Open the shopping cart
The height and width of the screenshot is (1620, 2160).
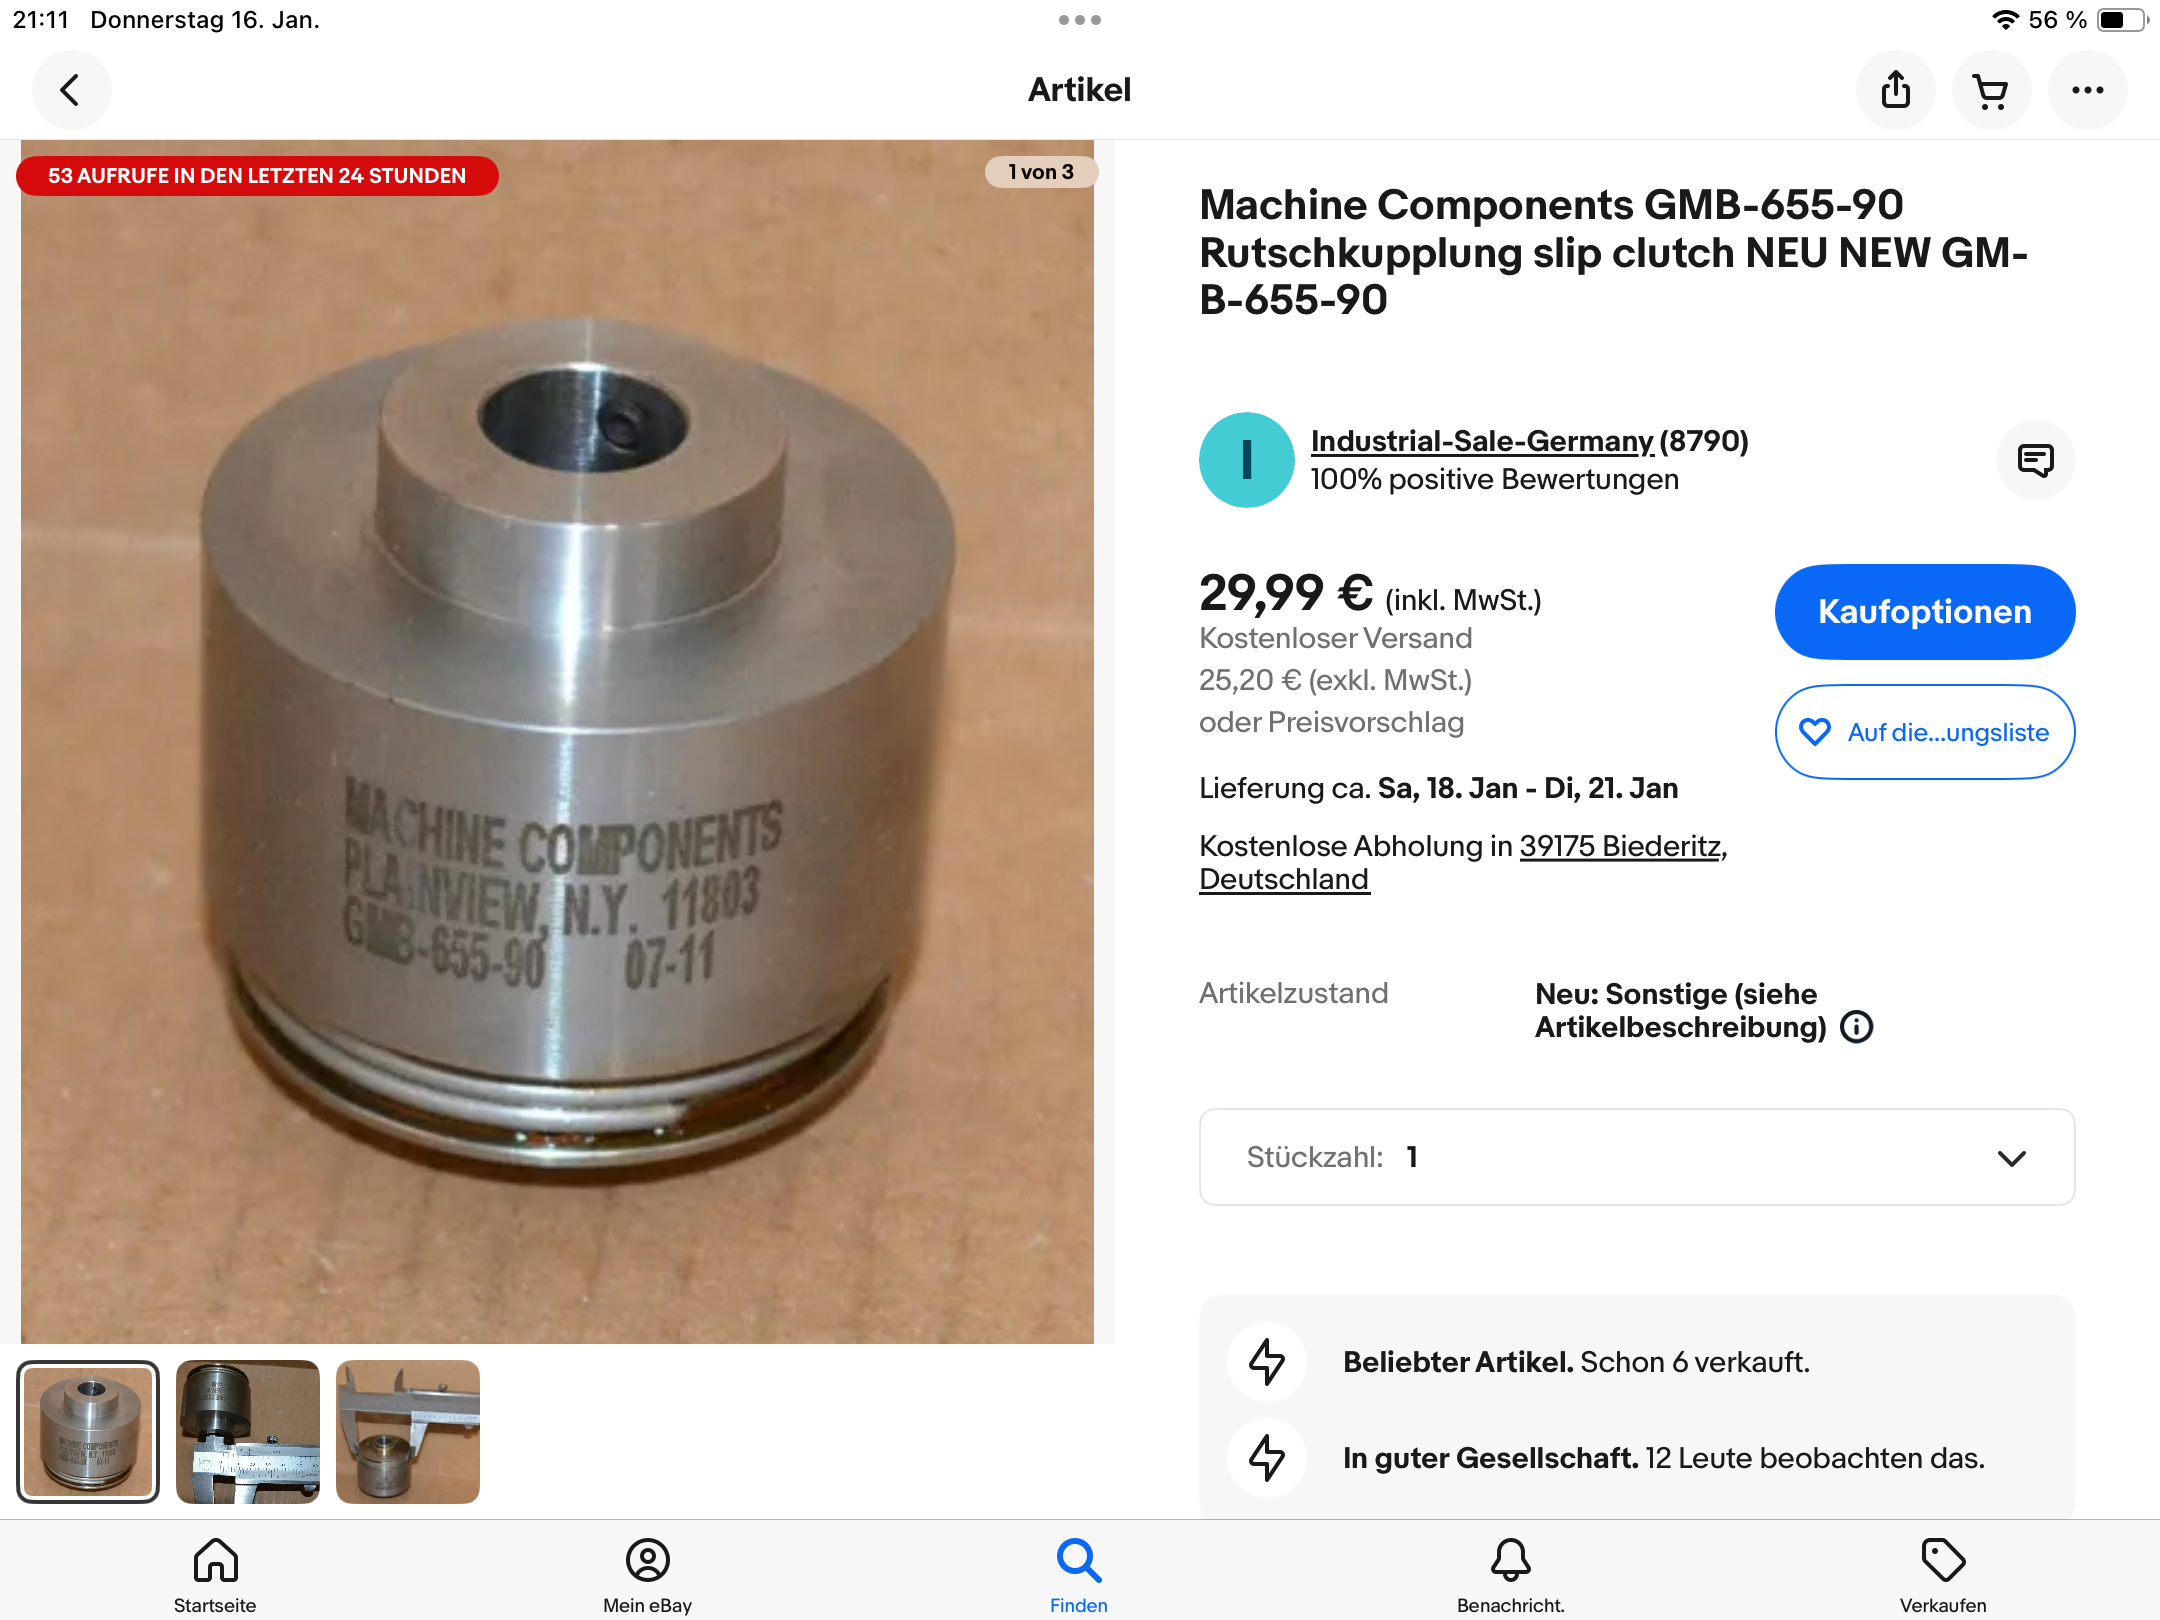tap(1991, 90)
